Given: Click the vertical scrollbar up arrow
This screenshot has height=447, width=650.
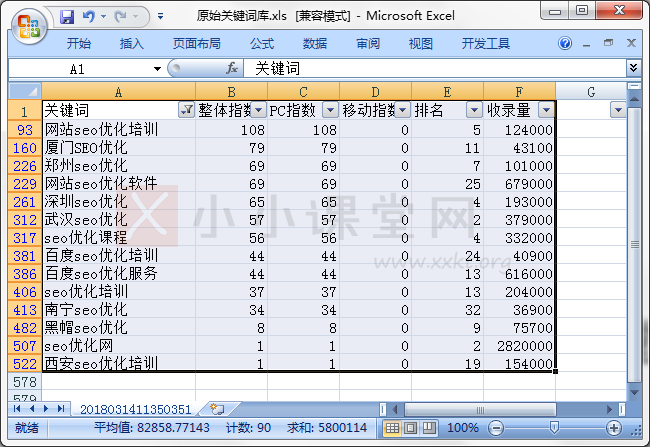Looking at the screenshot, I should 634,99.
